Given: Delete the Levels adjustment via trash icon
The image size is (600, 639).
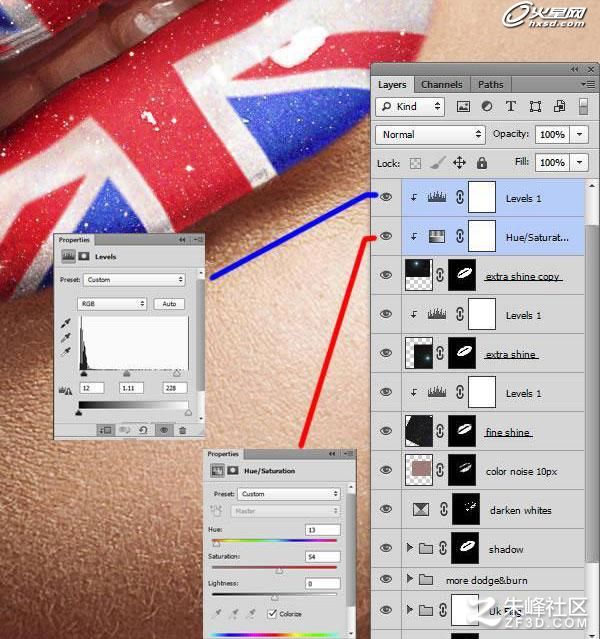Looking at the screenshot, I should click(x=183, y=430).
